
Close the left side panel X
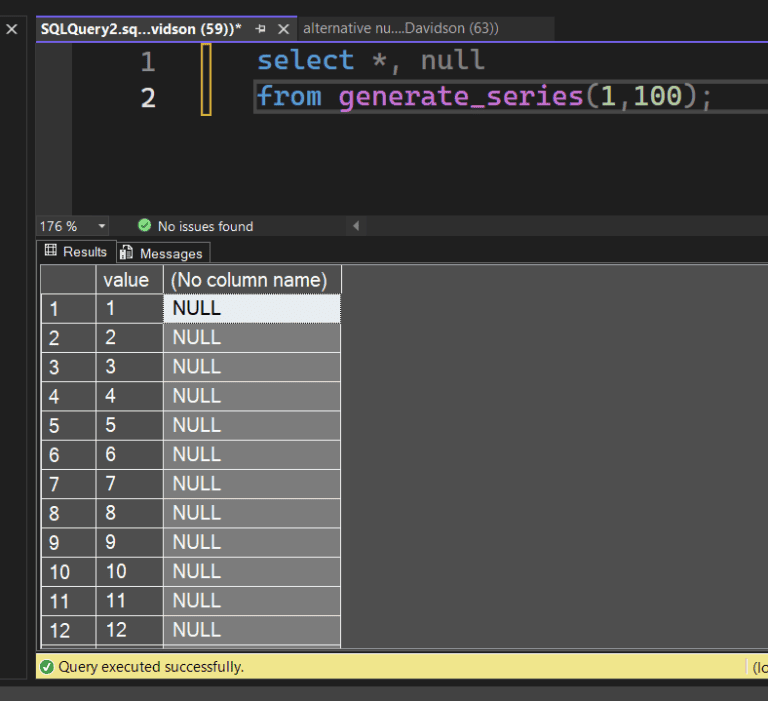[12, 29]
